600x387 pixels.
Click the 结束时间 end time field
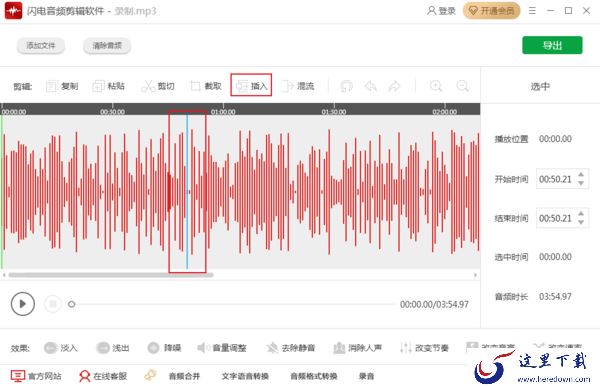point(556,218)
